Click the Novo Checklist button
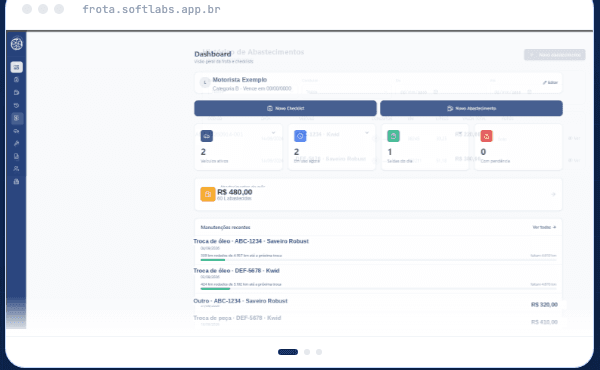The width and height of the screenshot is (600, 370). click(285, 108)
